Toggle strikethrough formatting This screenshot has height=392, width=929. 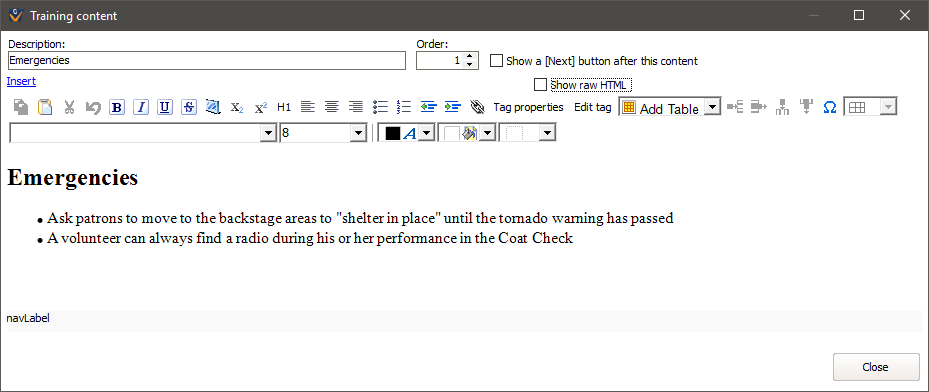click(189, 107)
